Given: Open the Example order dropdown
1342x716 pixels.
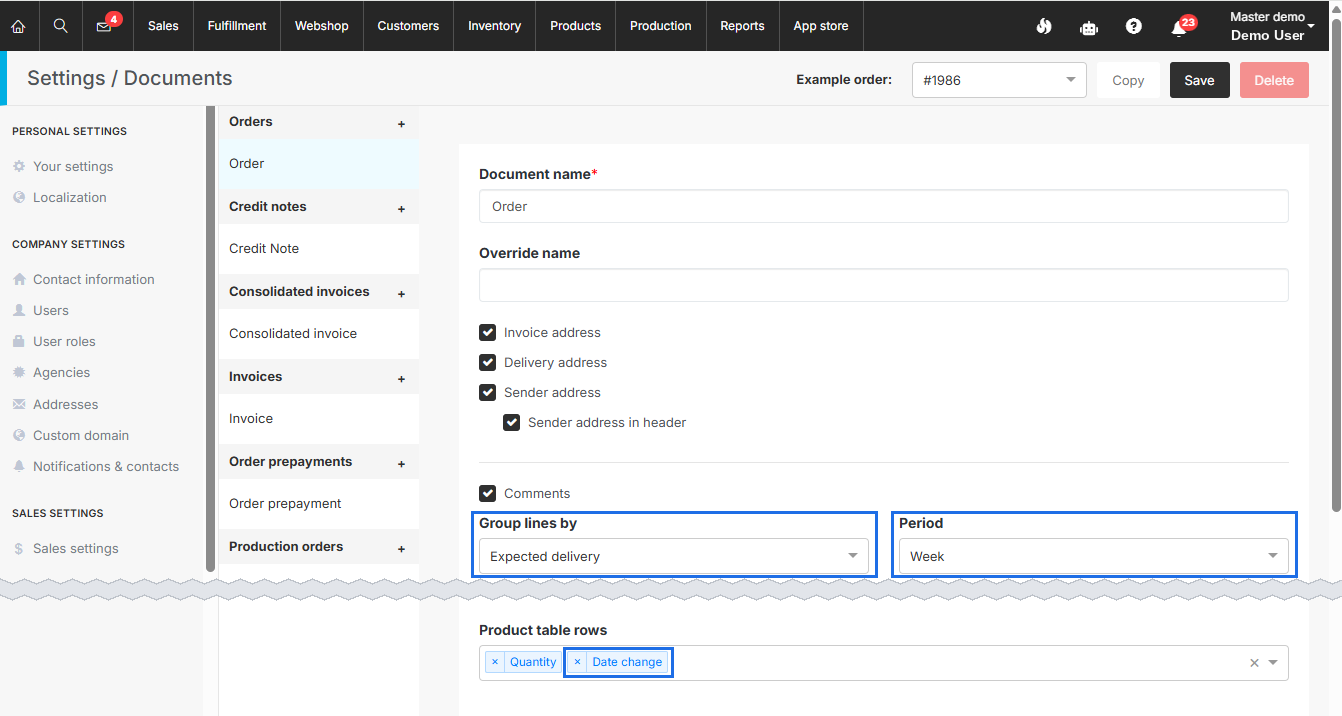Looking at the screenshot, I should point(999,80).
